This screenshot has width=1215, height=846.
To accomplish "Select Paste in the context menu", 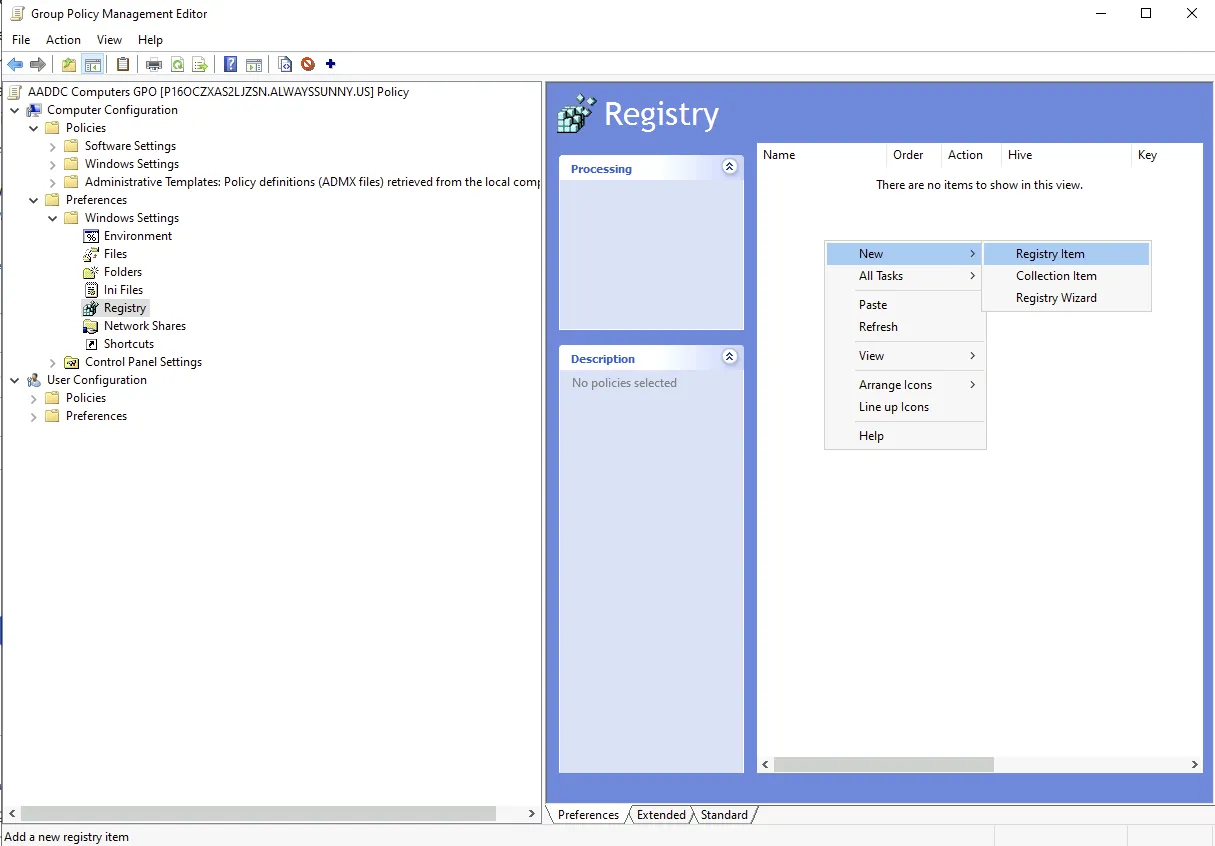I will tap(905, 305).
